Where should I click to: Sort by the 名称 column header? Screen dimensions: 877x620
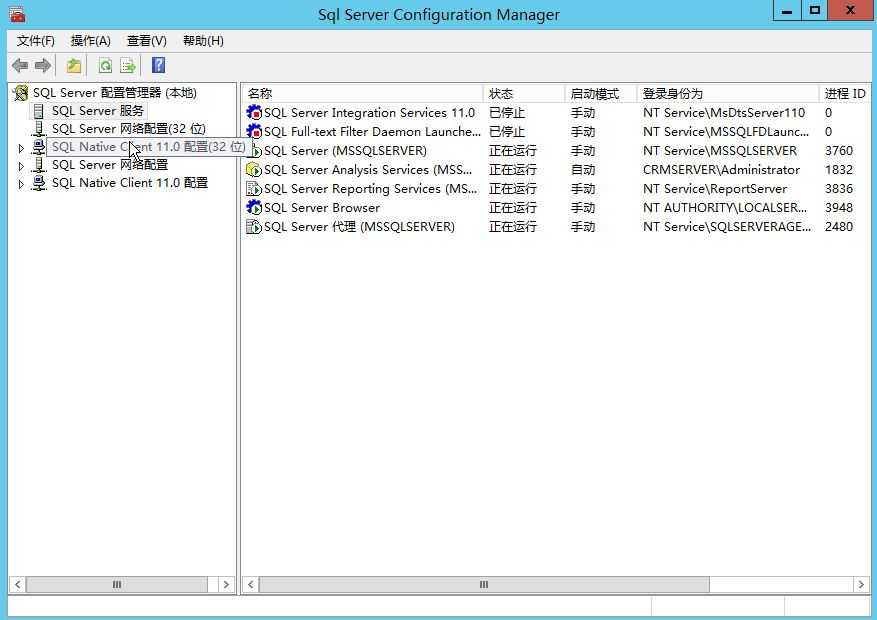tap(362, 93)
